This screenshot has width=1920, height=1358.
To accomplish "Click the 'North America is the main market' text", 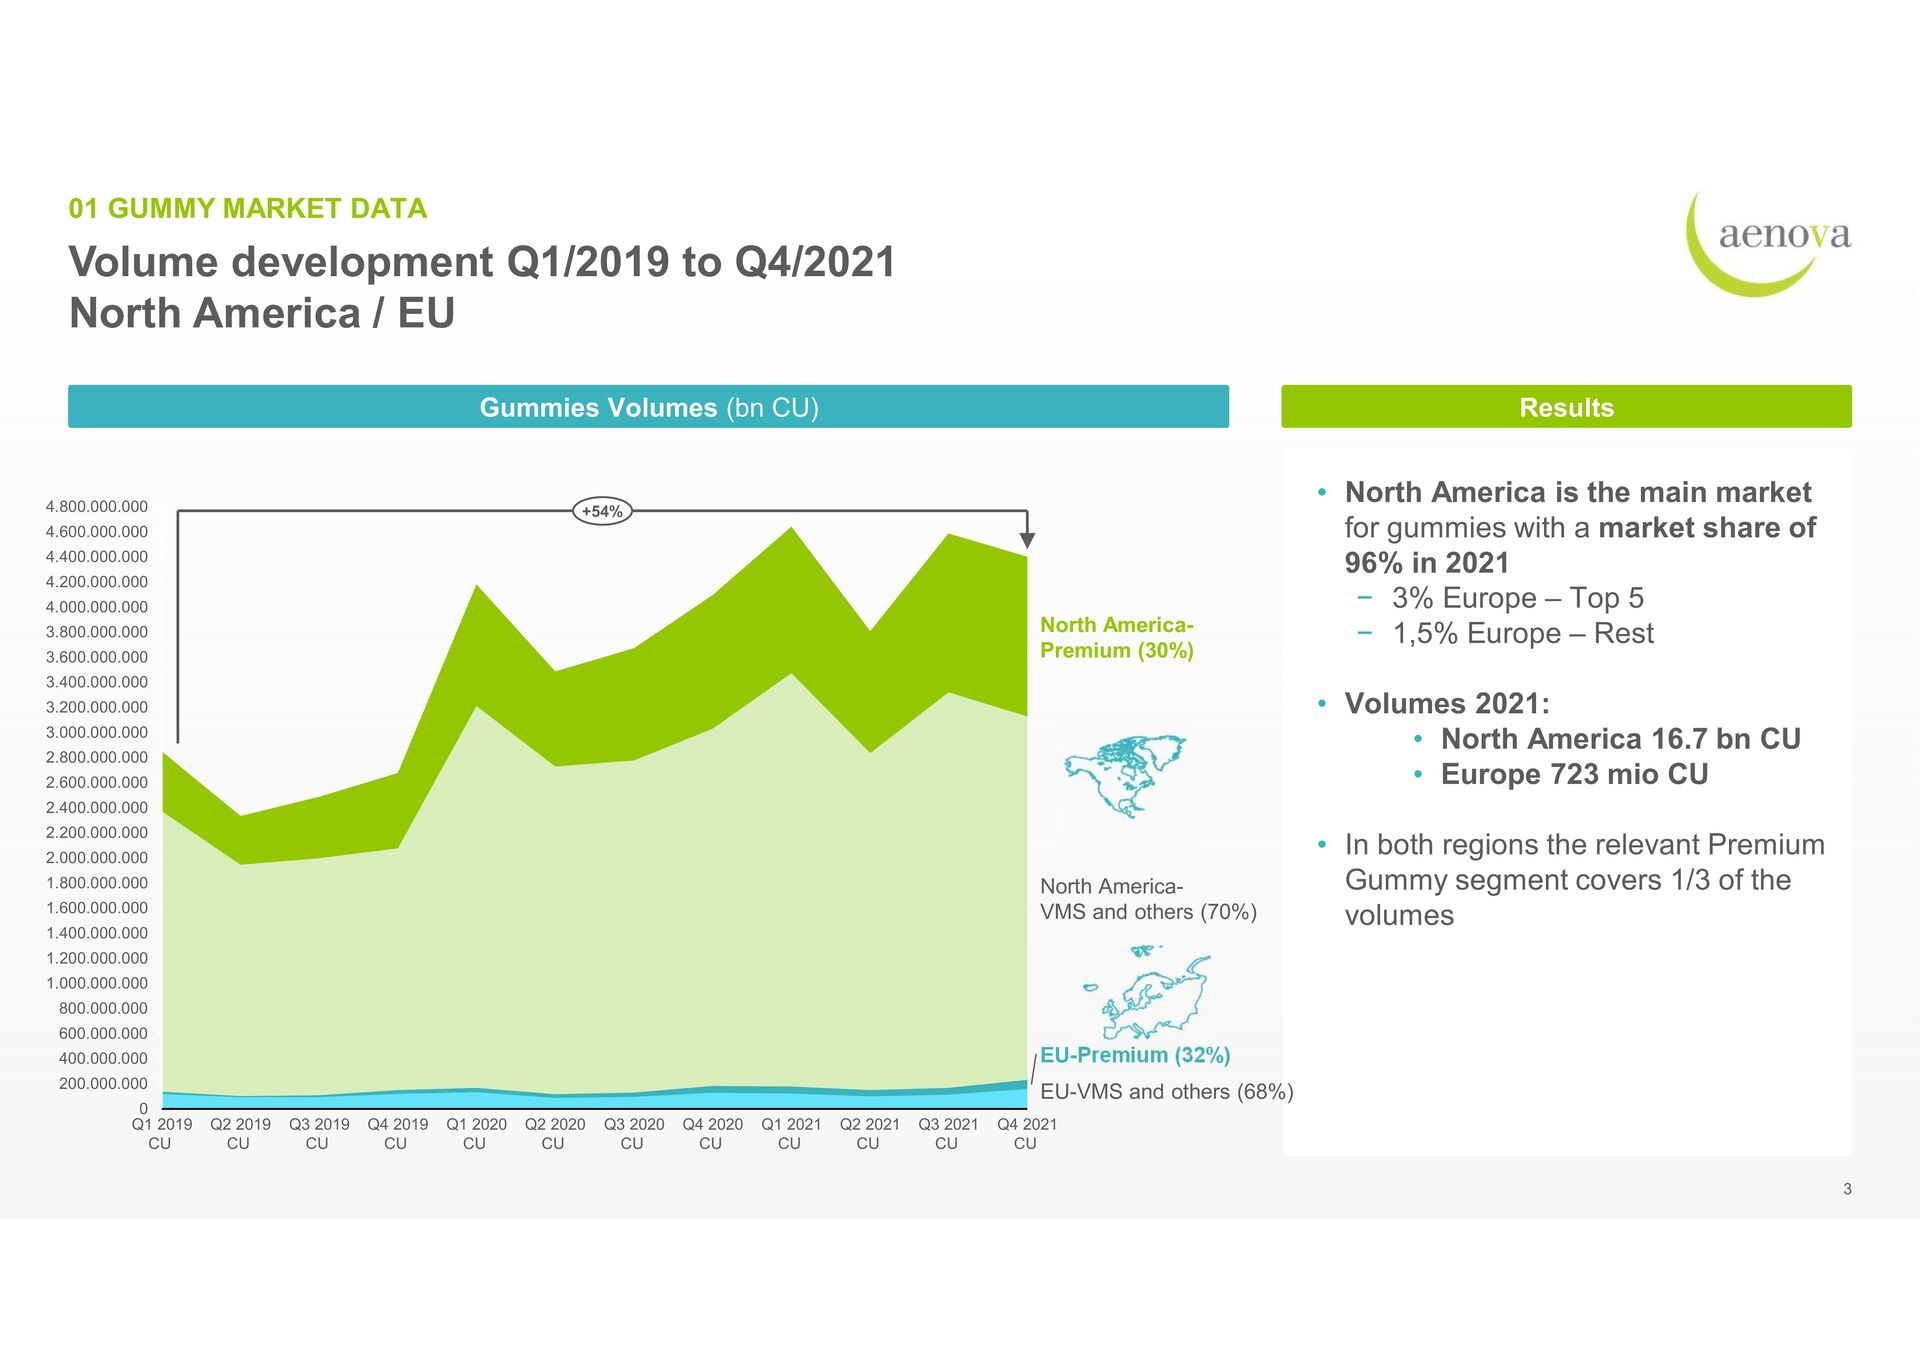I will point(1577,492).
